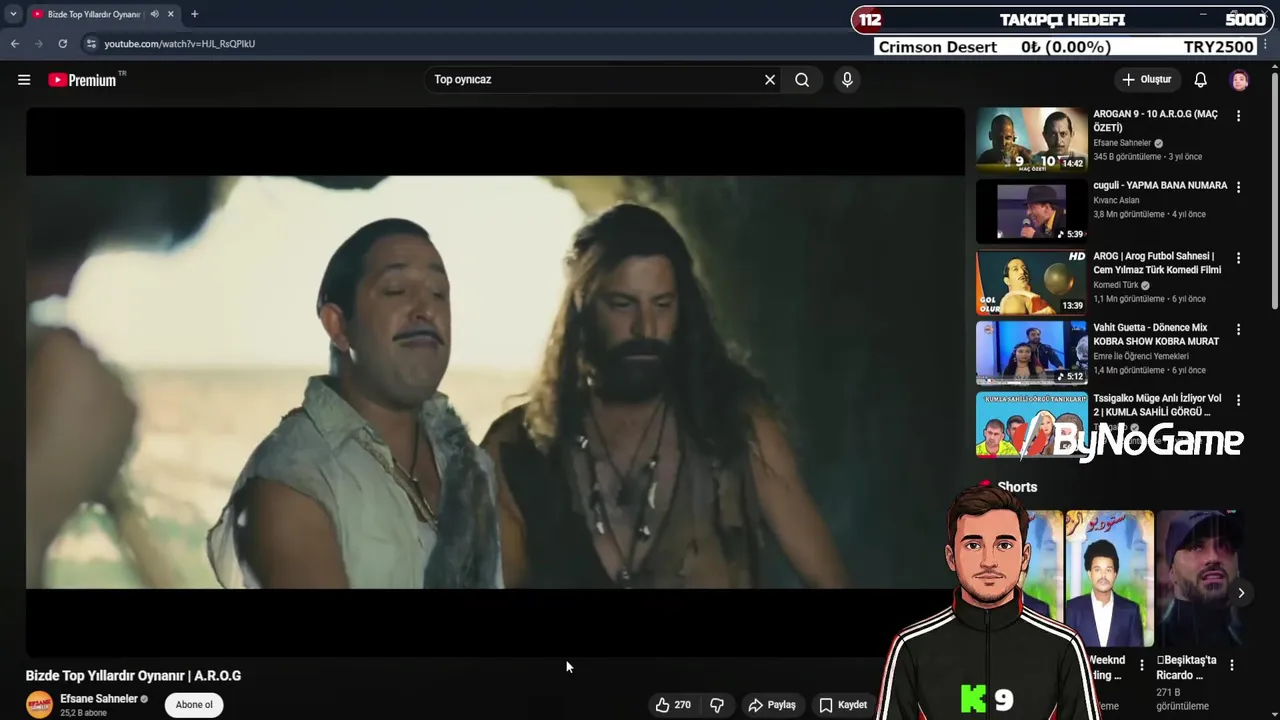Click the Oluştur create button
Viewport: 1280px width, 720px height.
click(1146, 80)
